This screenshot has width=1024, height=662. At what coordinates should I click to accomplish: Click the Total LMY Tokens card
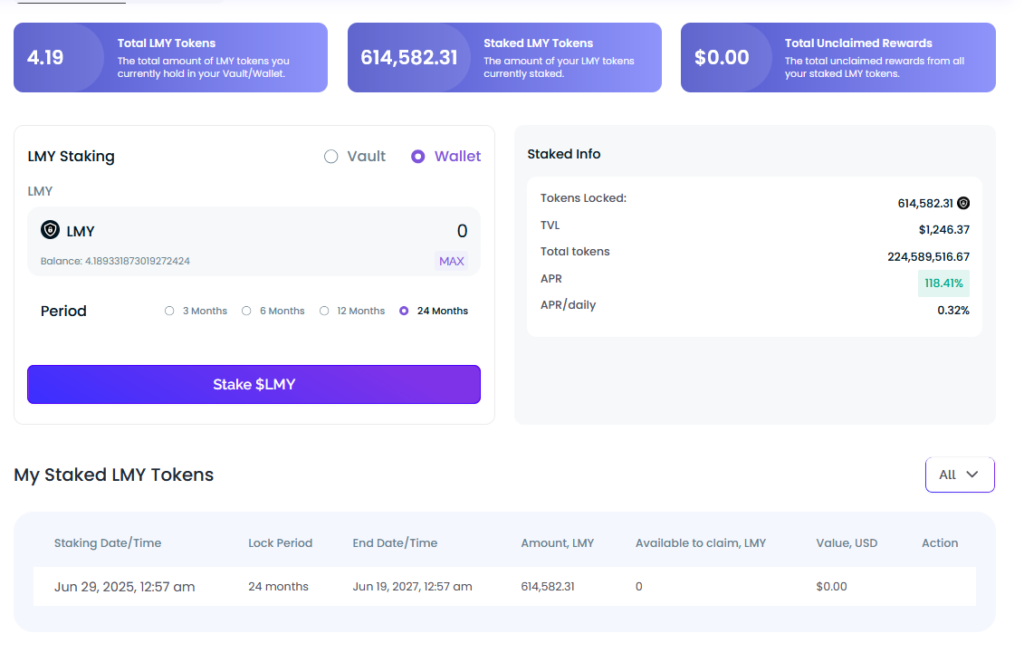[170, 58]
